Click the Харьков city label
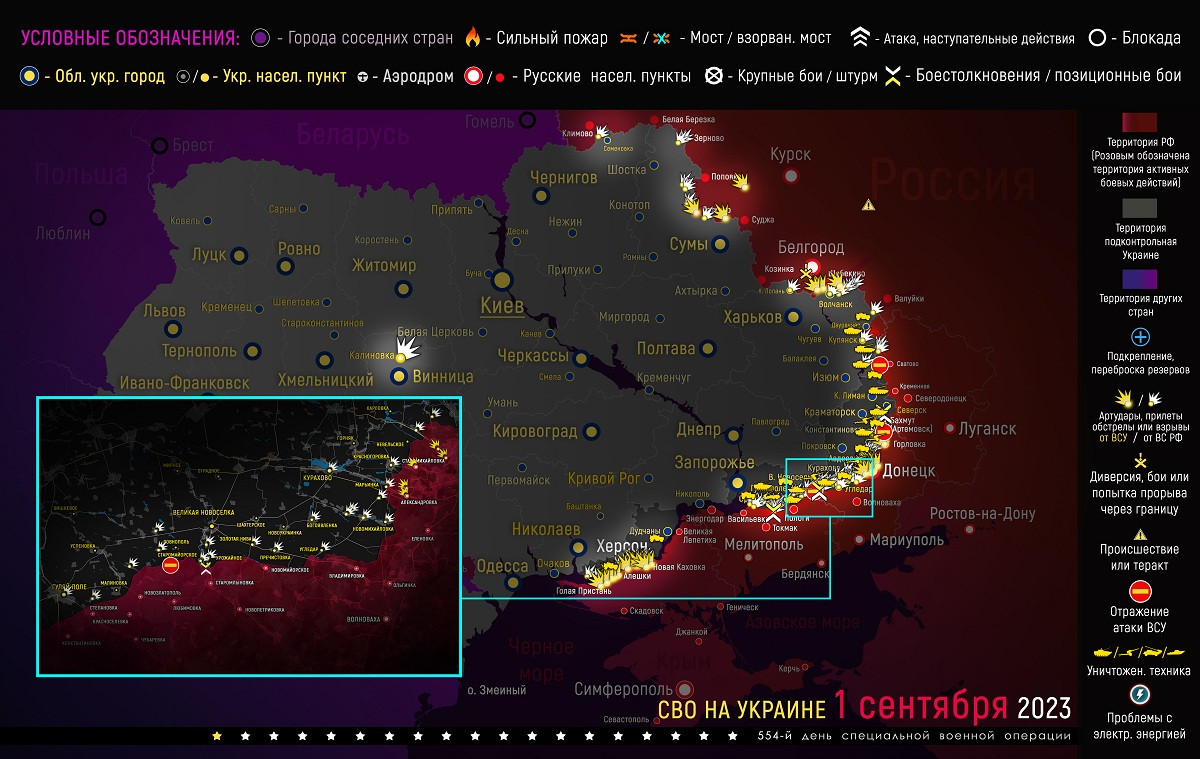The image size is (1200, 759). (x=752, y=317)
